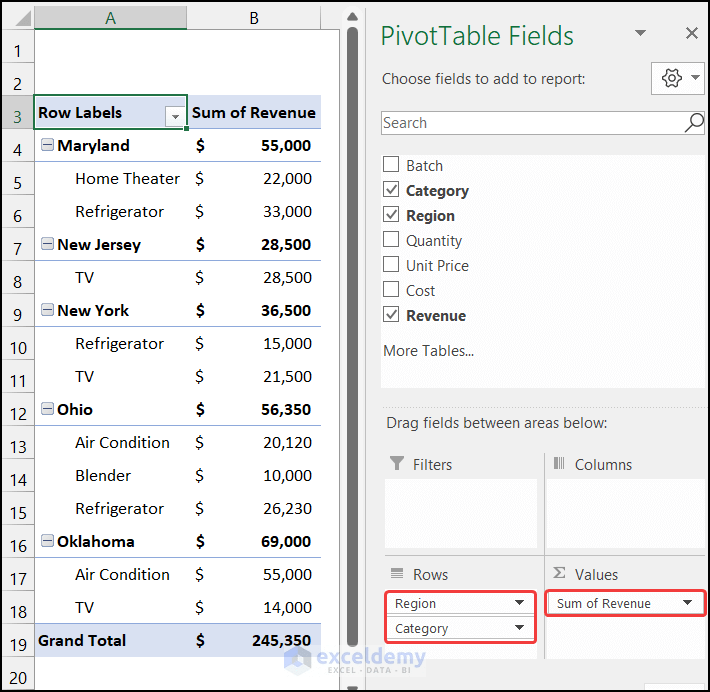Image resolution: width=710 pixels, height=692 pixels.
Task: Select the Grand Total cell
Action: (x=110, y=640)
